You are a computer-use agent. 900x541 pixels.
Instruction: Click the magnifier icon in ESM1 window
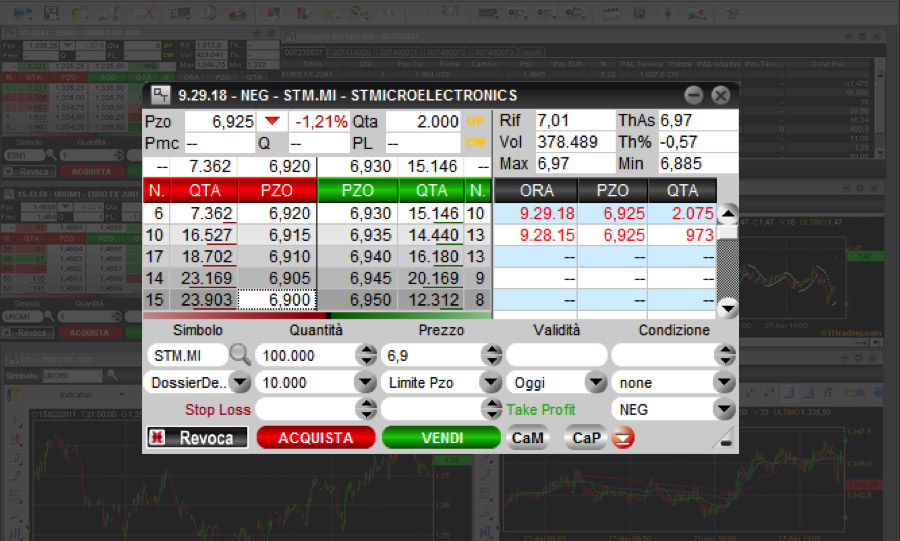click(51, 155)
